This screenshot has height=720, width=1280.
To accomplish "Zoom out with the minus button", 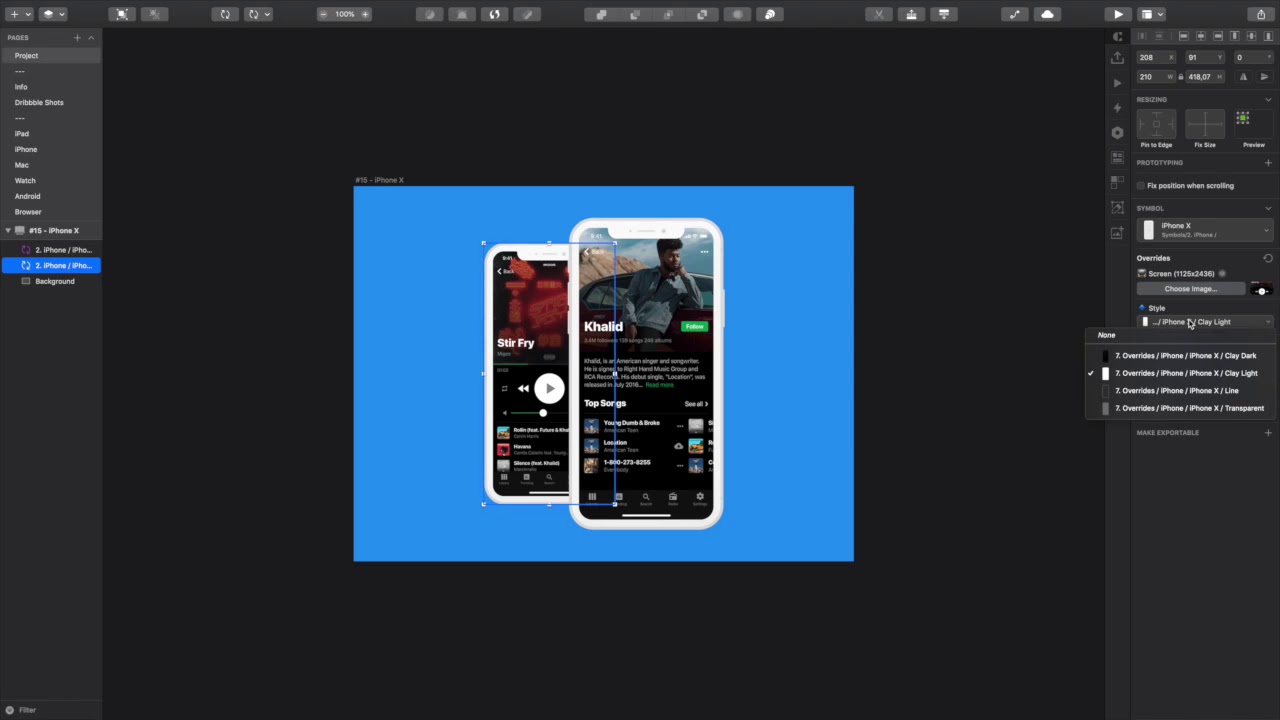I will tap(325, 14).
